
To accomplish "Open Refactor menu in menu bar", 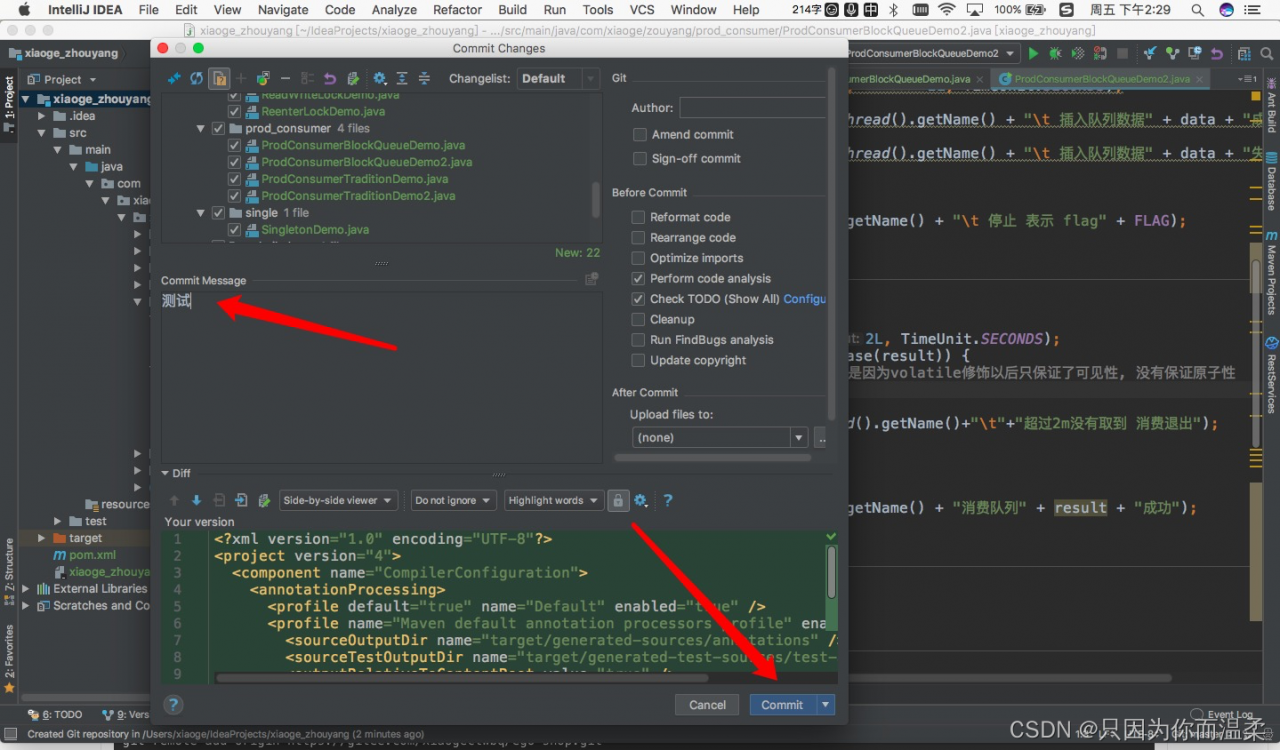I will [458, 10].
